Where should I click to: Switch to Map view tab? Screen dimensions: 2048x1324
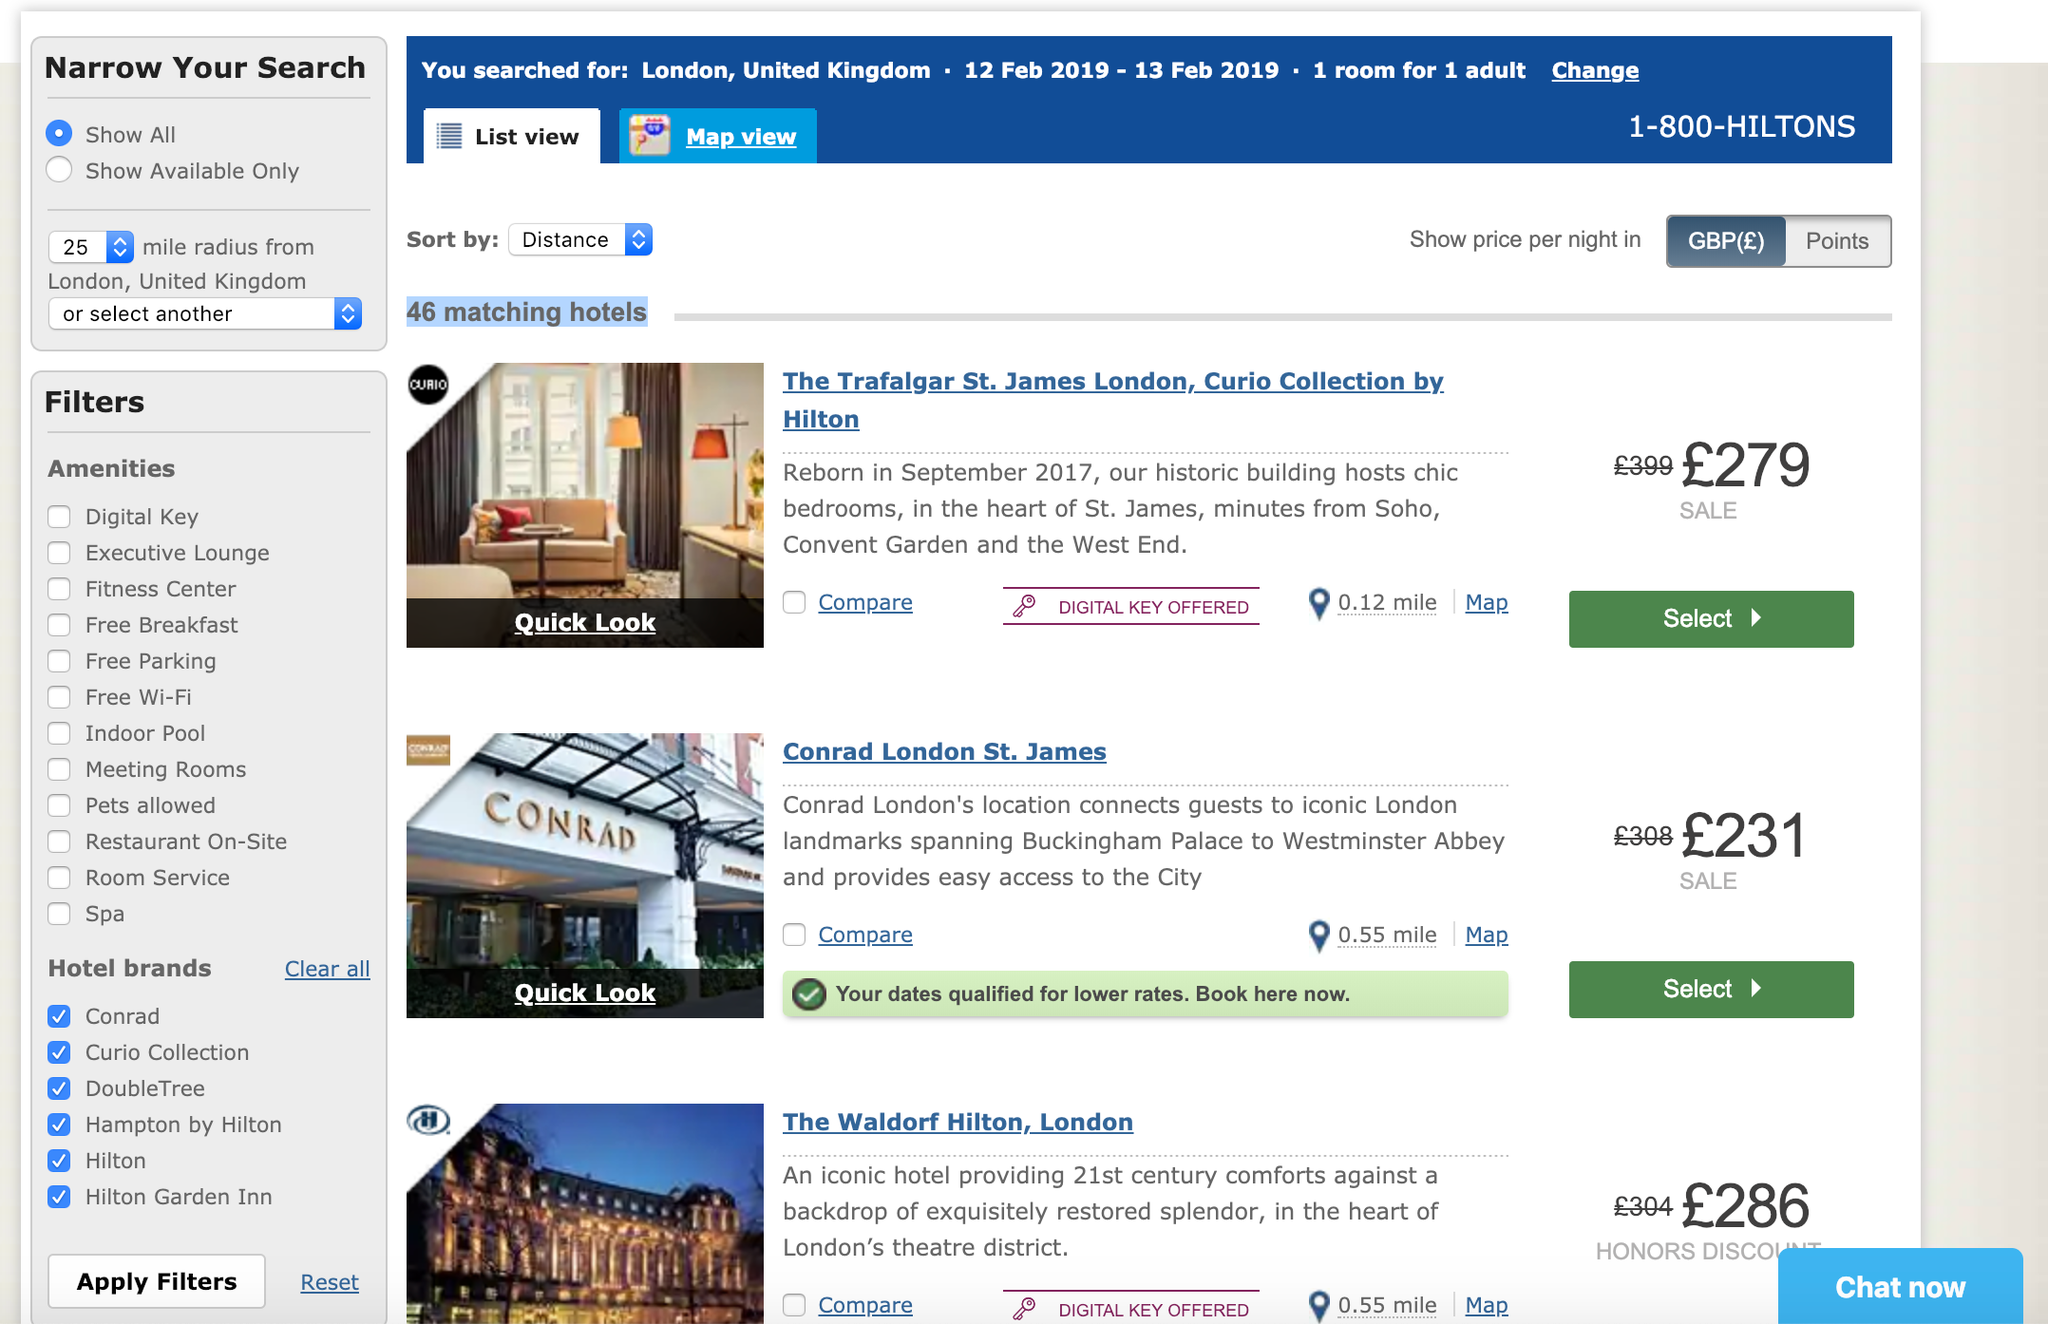(x=740, y=136)
